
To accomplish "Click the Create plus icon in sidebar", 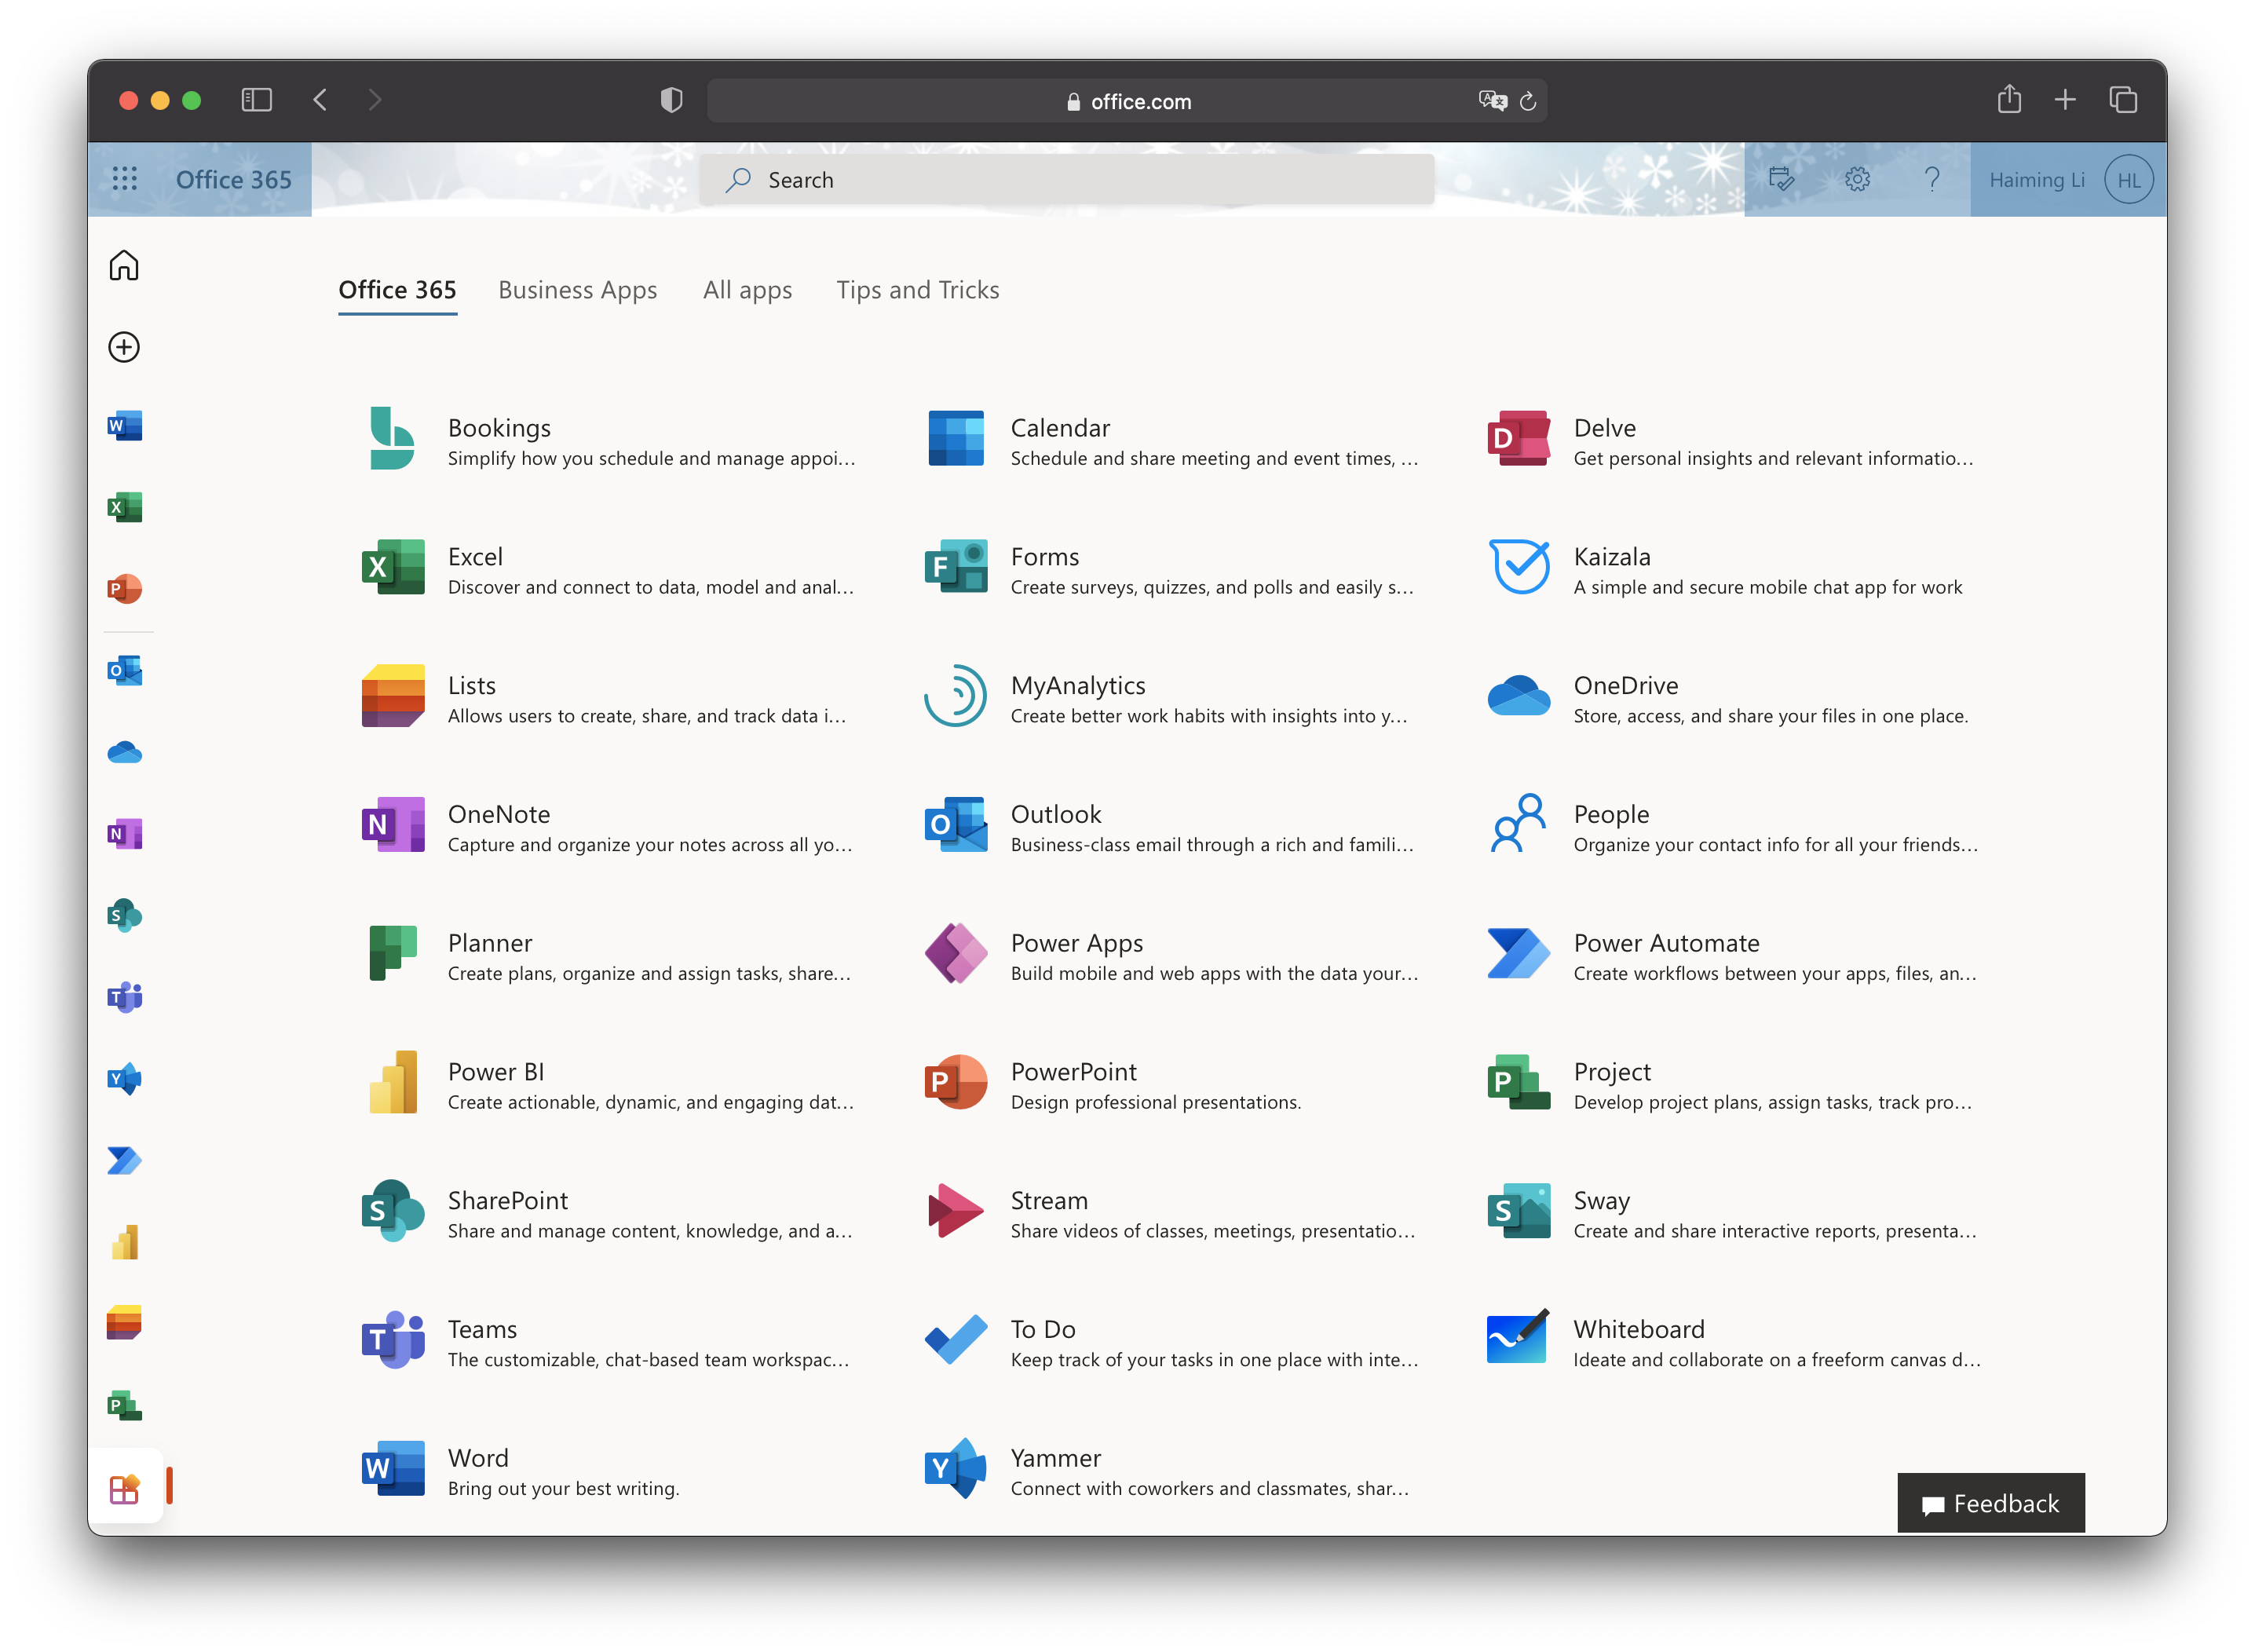I will 124,347.
